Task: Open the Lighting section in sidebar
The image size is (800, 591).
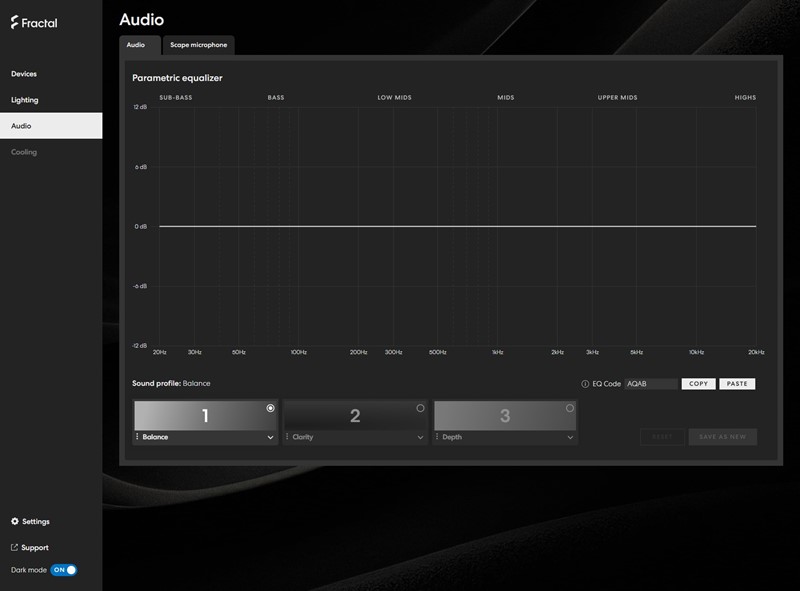Action: tap(25, 100)
